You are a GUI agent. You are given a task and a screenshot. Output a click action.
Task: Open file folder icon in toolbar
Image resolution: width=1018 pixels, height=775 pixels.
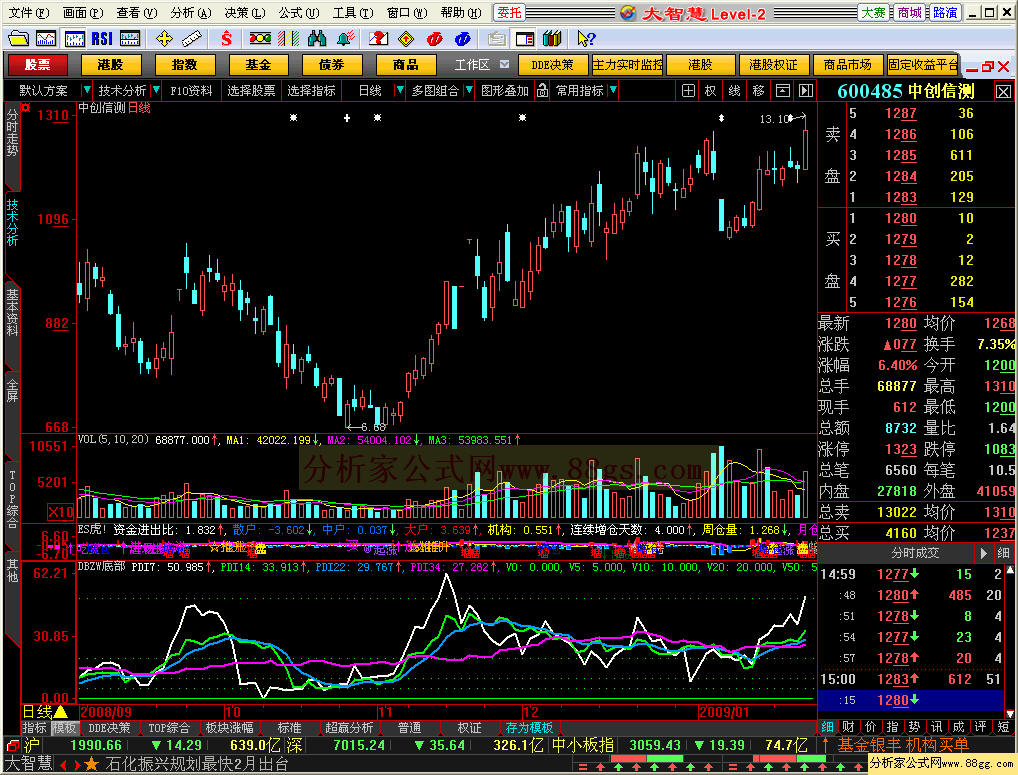(18, 39)
